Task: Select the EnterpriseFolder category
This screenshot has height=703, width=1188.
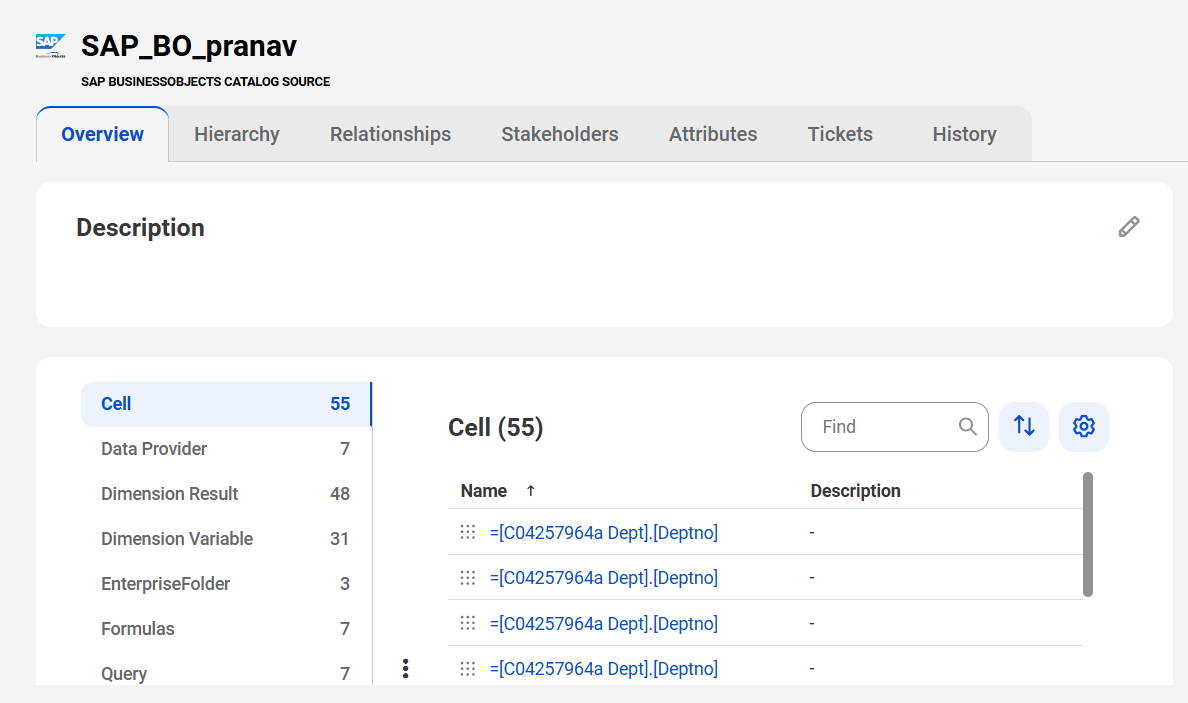Action: pyautogui.click(x=226, y=583)
